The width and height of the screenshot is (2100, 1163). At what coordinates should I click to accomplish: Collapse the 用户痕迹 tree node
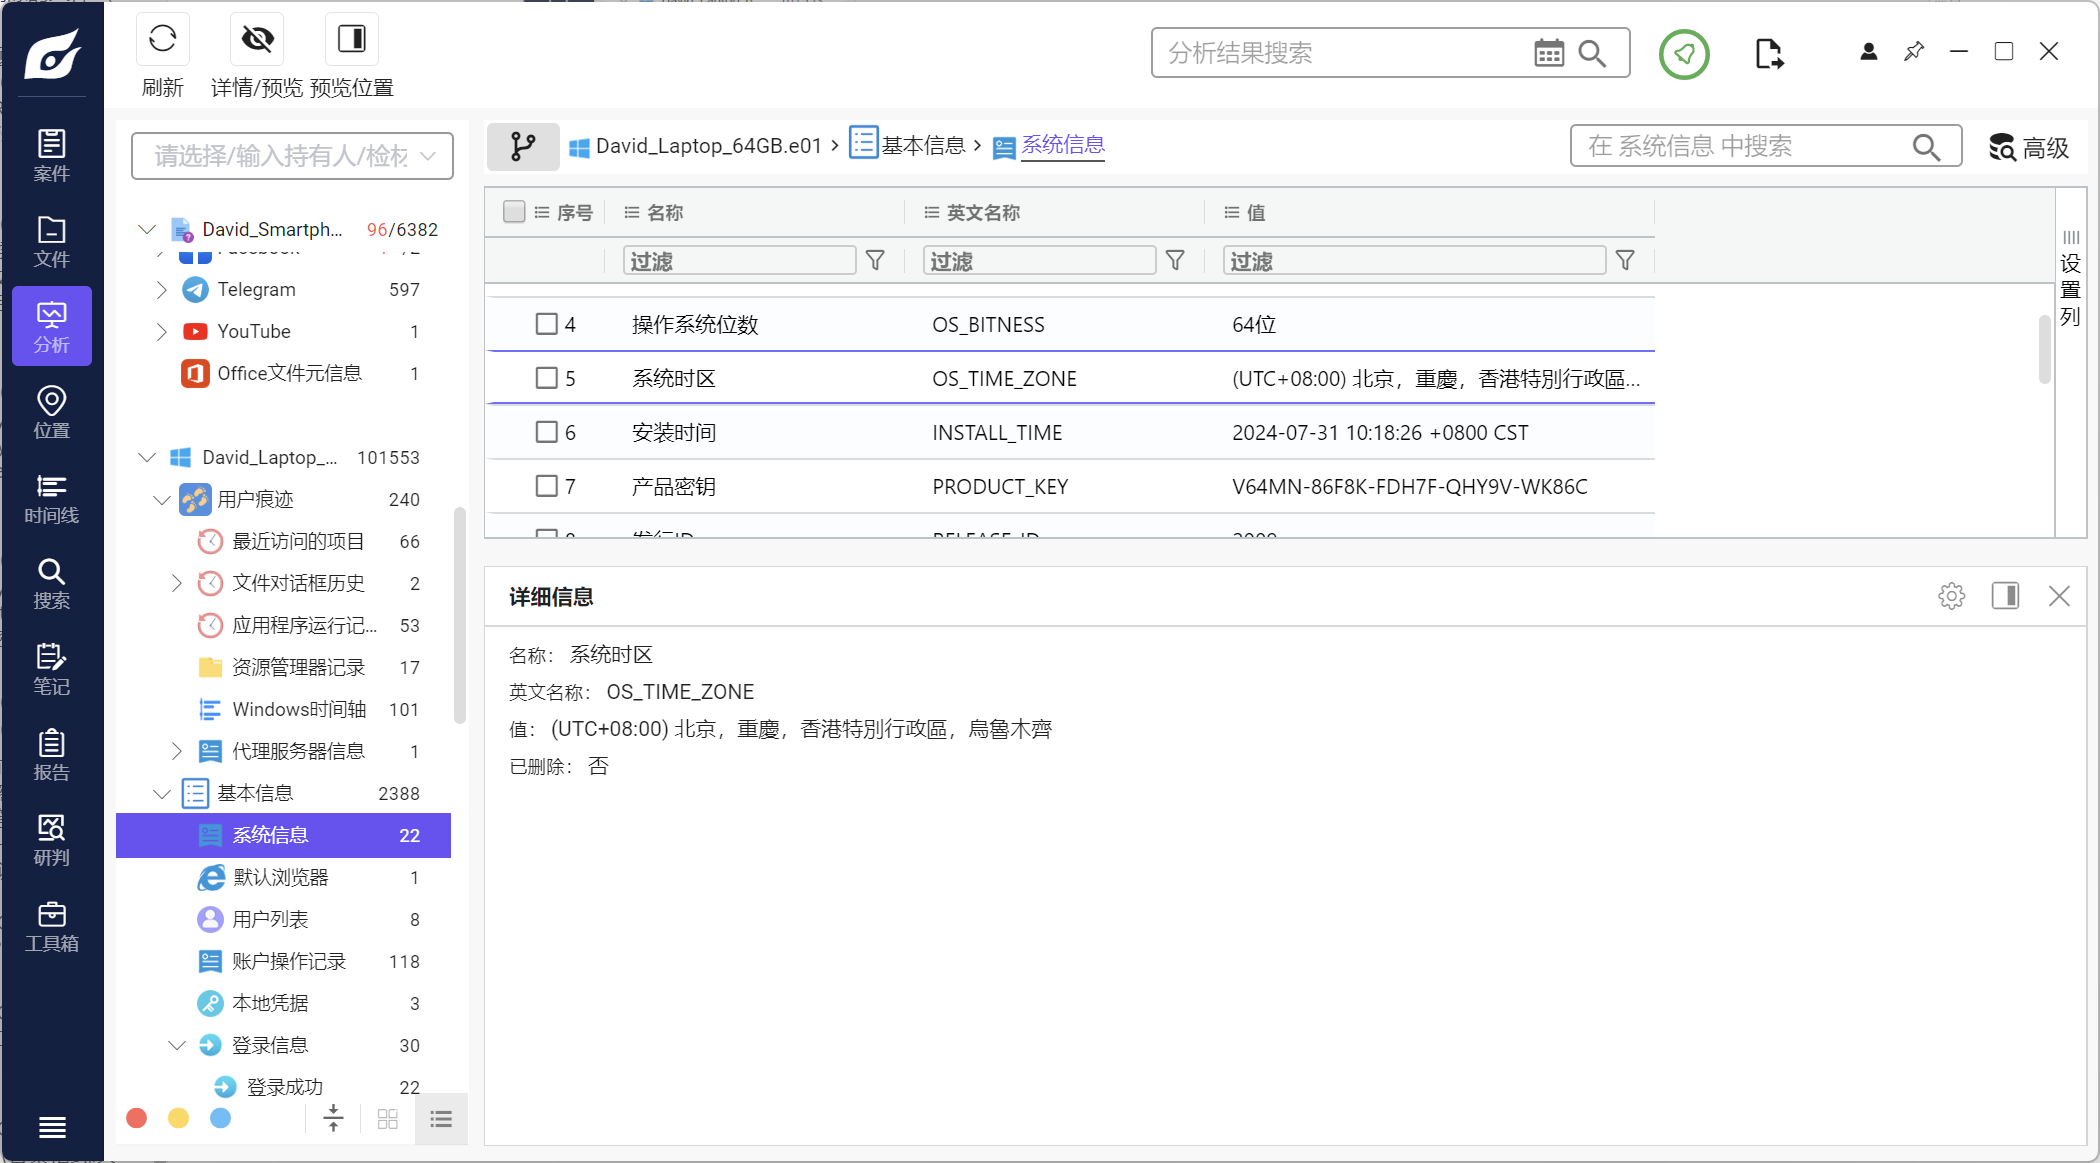click(x=162, y=499)
